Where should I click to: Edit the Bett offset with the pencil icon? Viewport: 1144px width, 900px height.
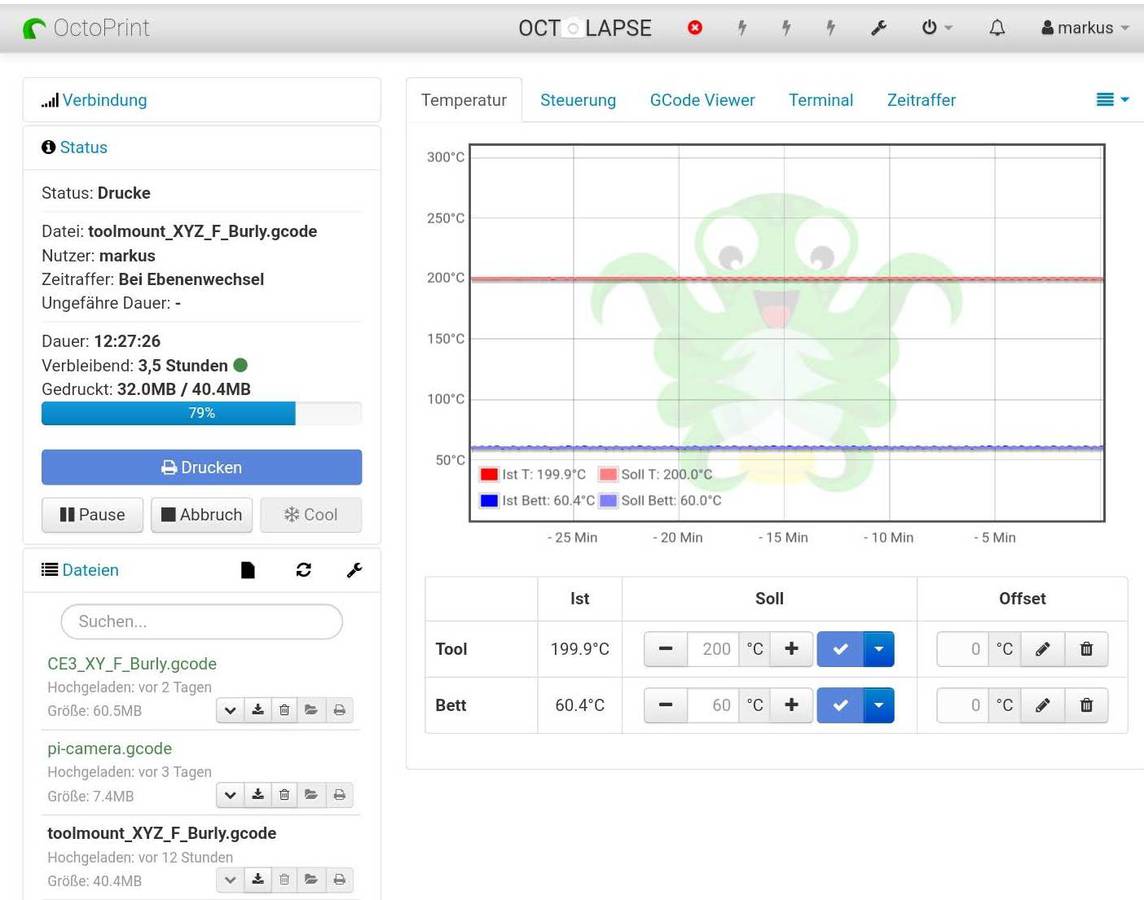[1042, 705]
